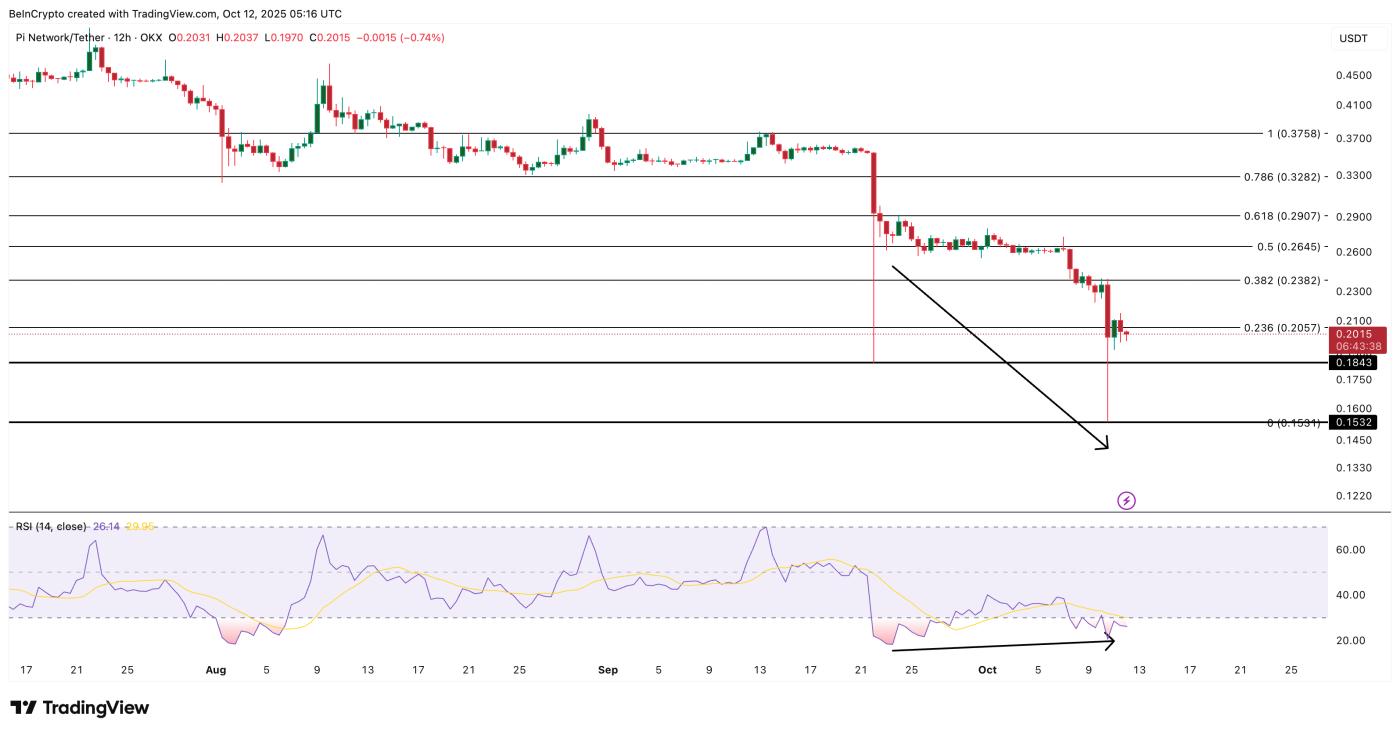The width and height of the screenshot is (1400, 734).
Task: Click the Aug label on time axis
Action: click(217, 670)
